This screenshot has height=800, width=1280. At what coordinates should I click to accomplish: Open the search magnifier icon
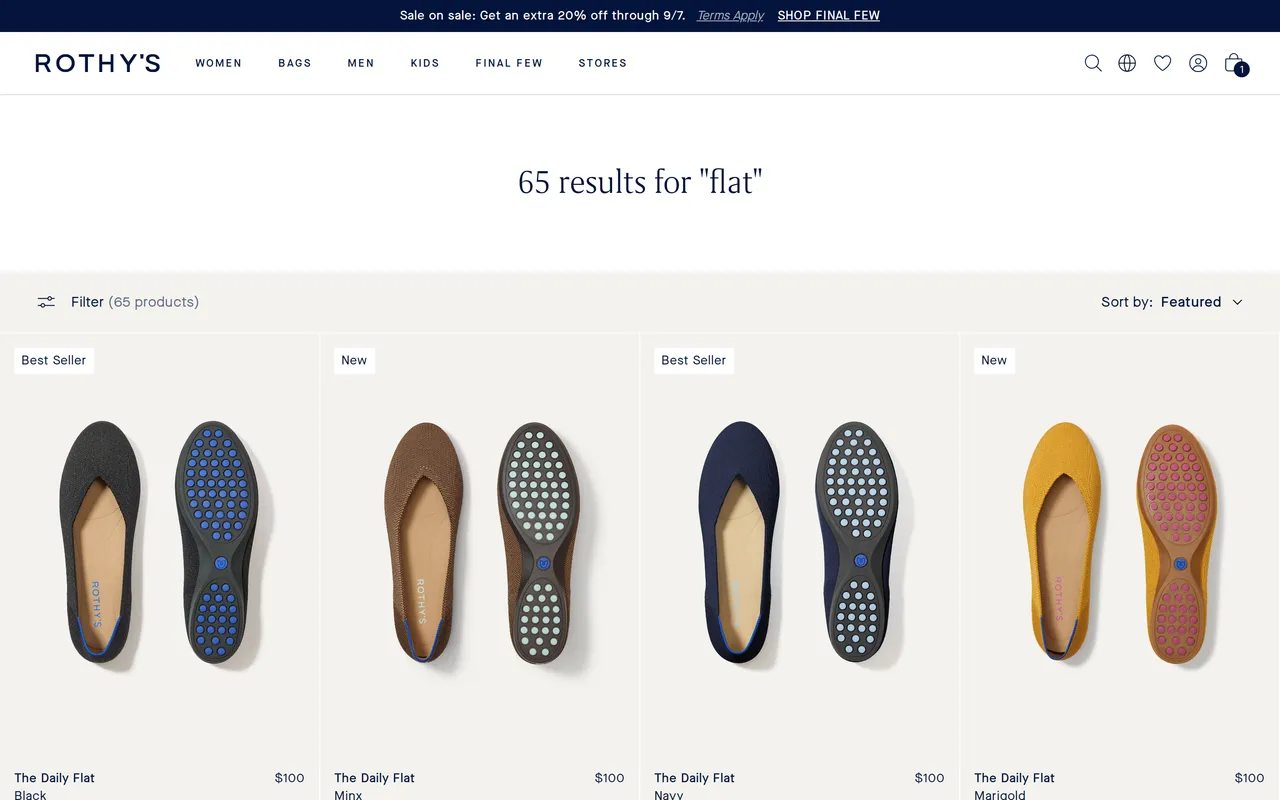(1093, 63)
